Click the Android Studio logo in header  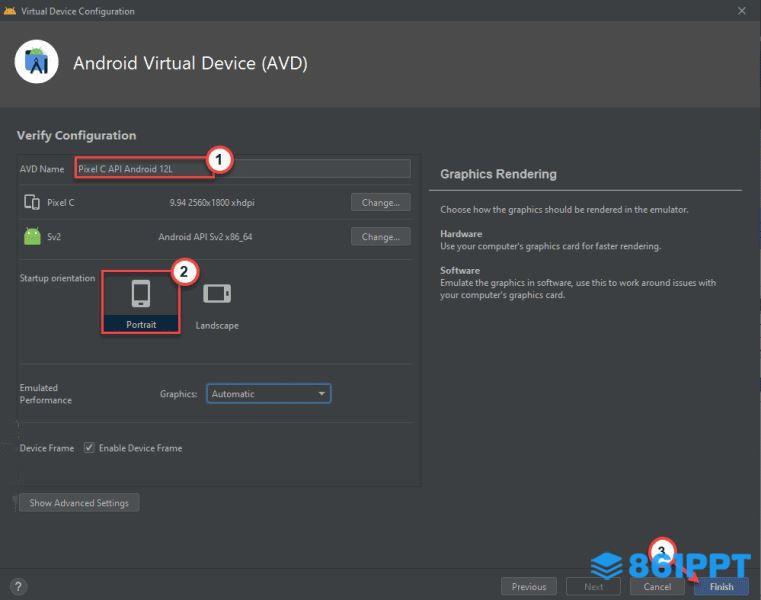click(x=37, y=62)
